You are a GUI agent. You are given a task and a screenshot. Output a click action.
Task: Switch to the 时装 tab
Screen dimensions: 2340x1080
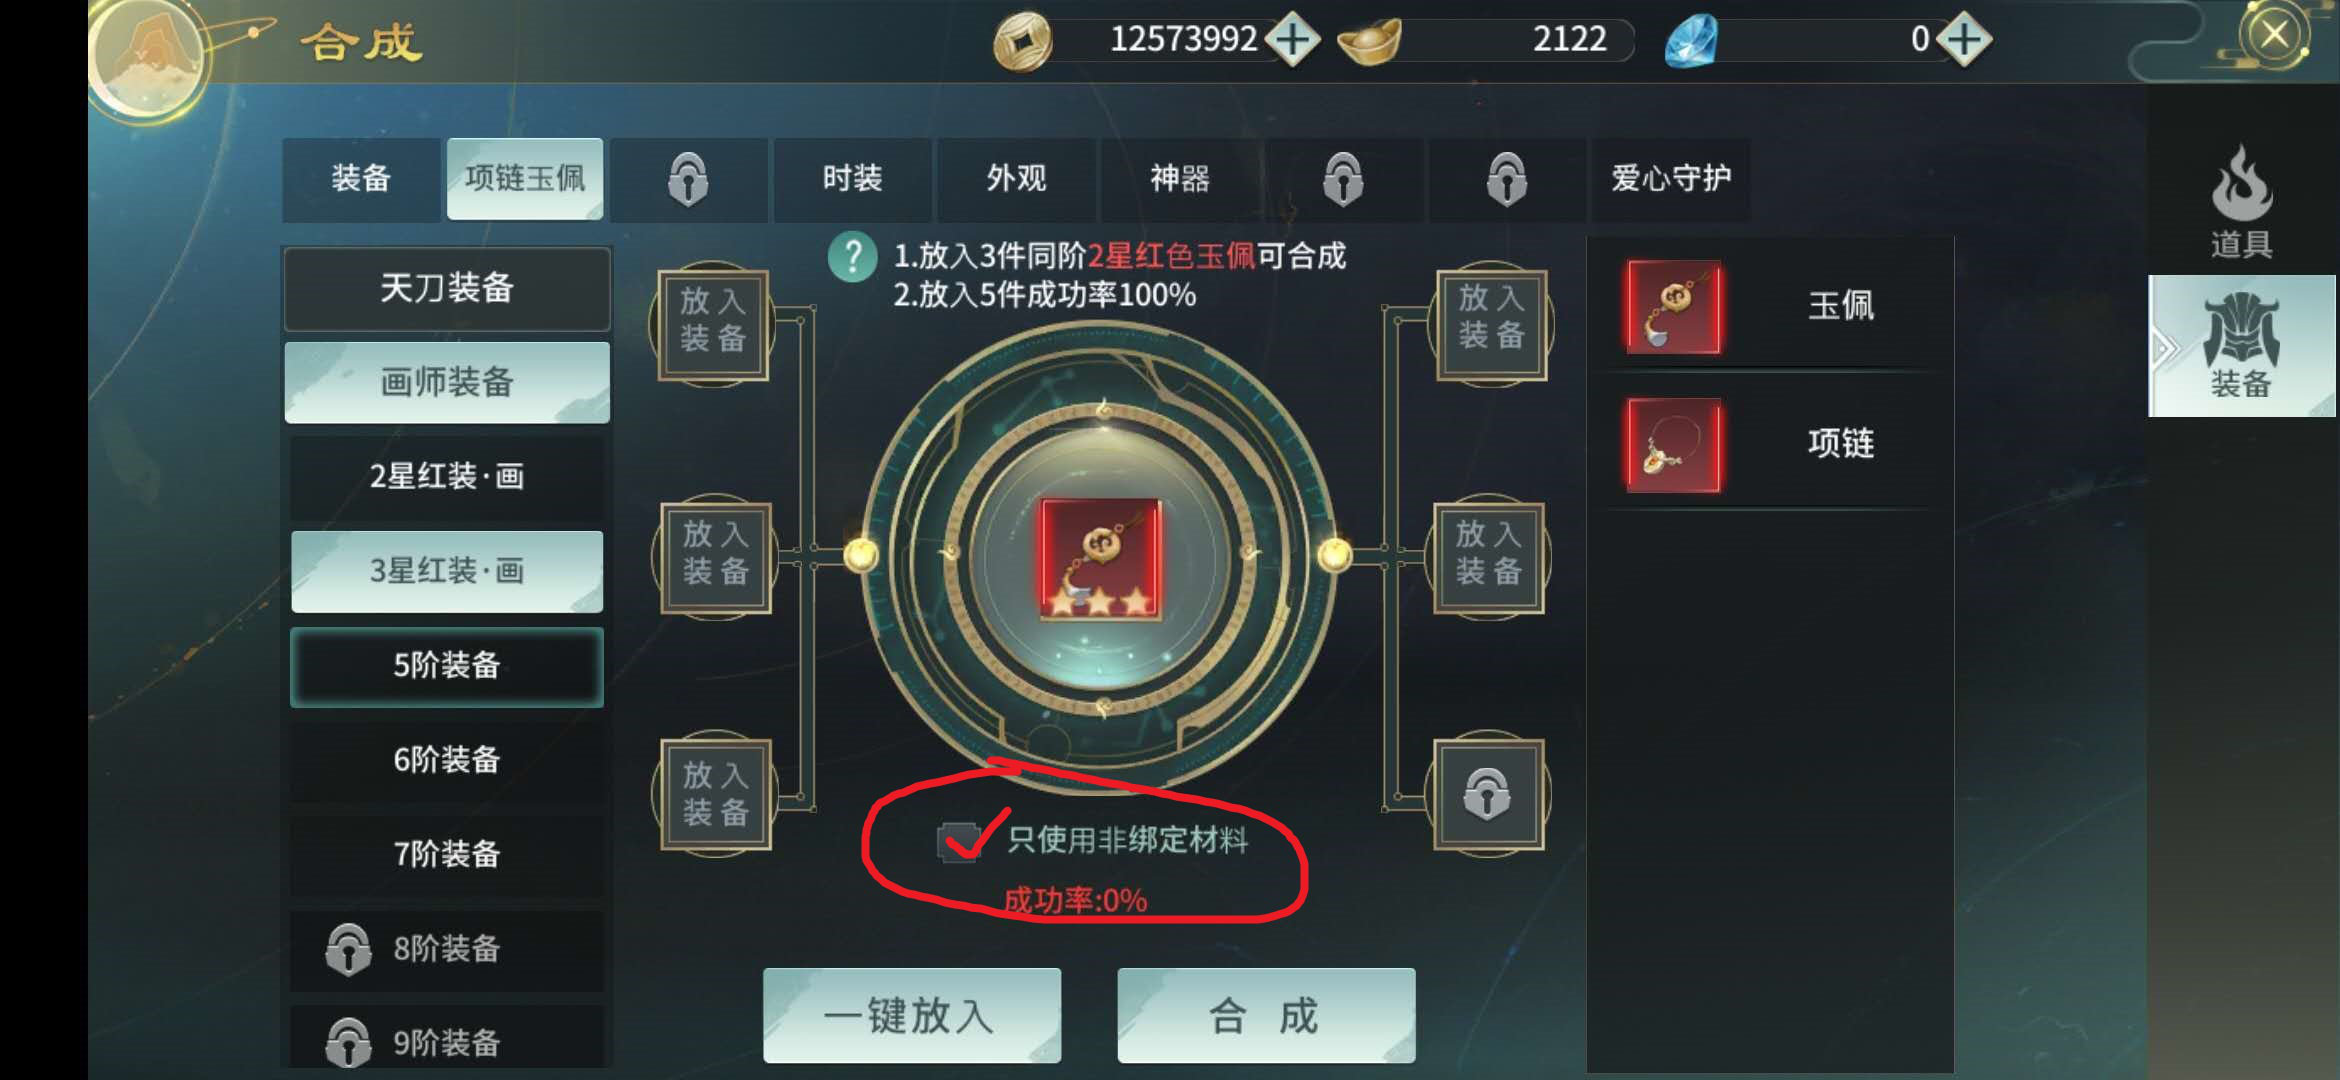point(852,179)
